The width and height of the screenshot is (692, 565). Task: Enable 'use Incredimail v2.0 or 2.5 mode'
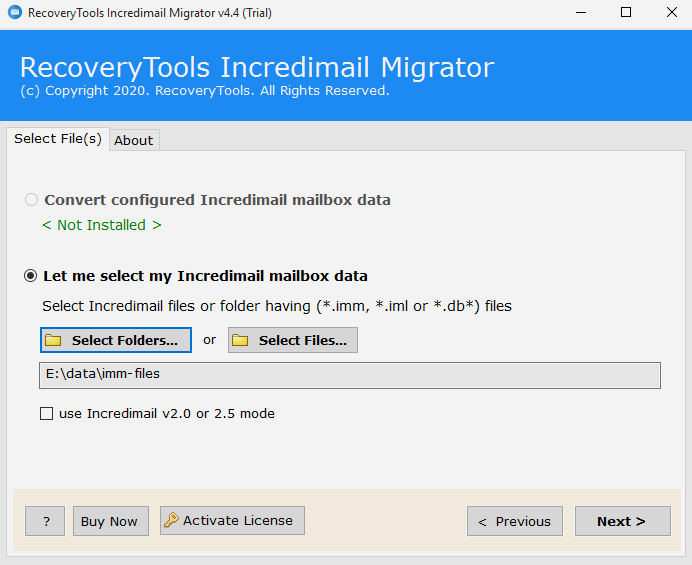[47, 414]
